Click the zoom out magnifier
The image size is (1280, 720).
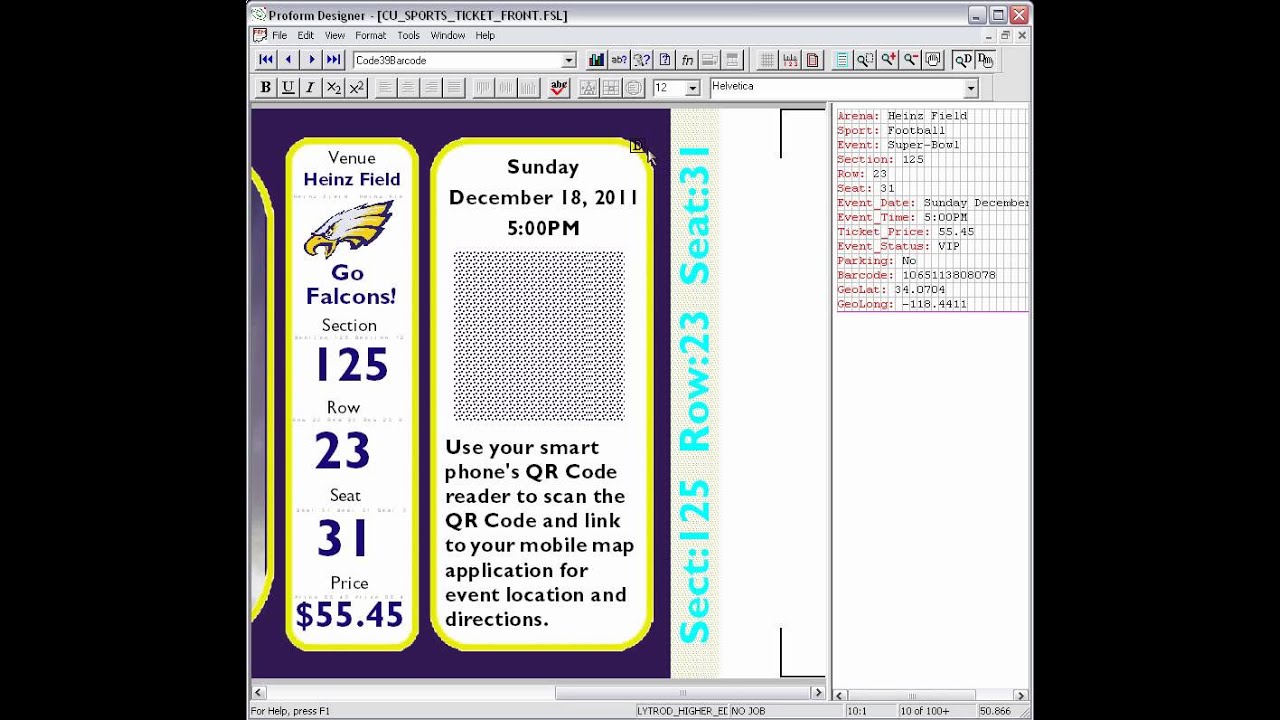tap(910, 60)
